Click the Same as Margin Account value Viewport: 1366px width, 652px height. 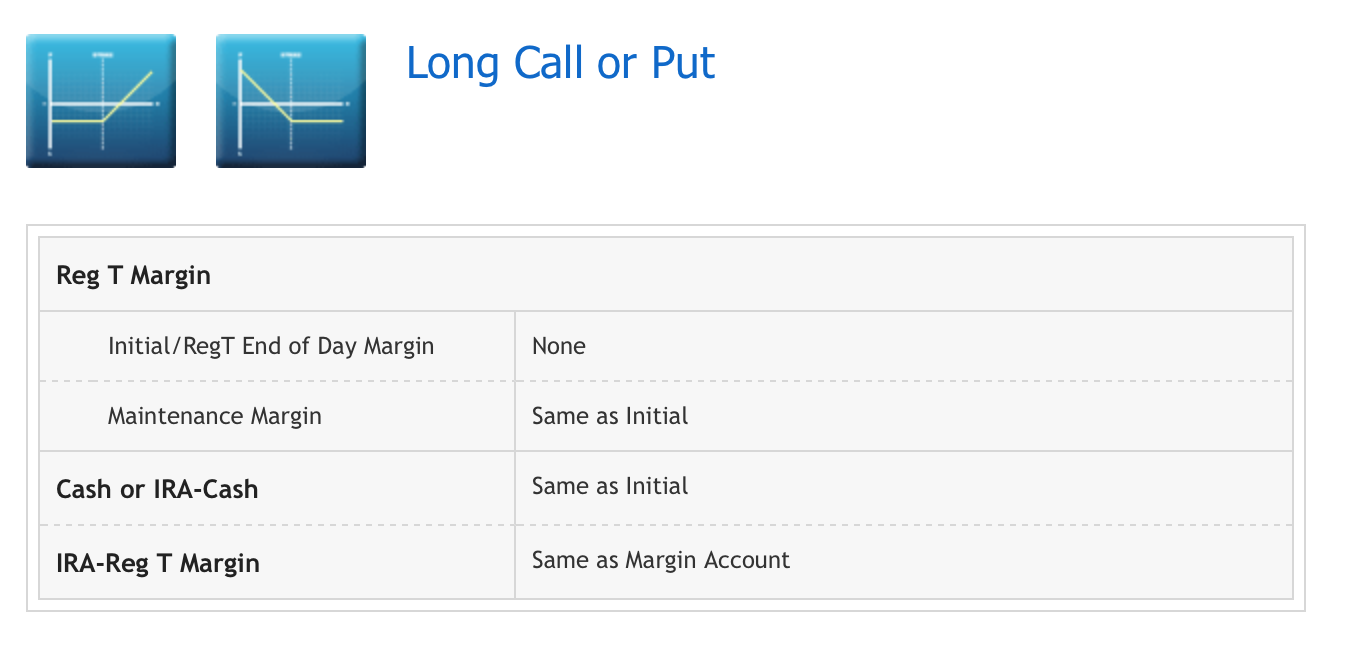[661, 560]
